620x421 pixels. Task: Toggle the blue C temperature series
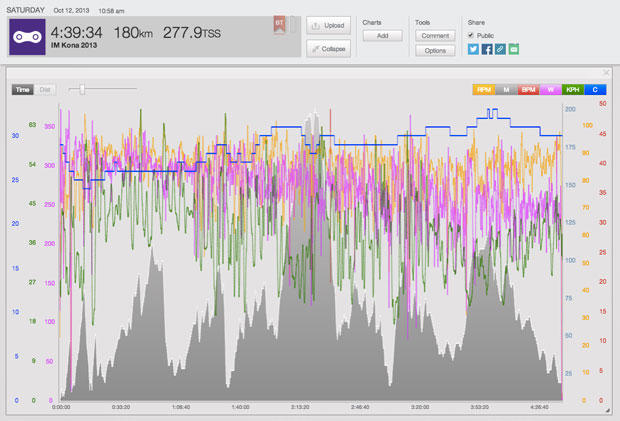594,90
